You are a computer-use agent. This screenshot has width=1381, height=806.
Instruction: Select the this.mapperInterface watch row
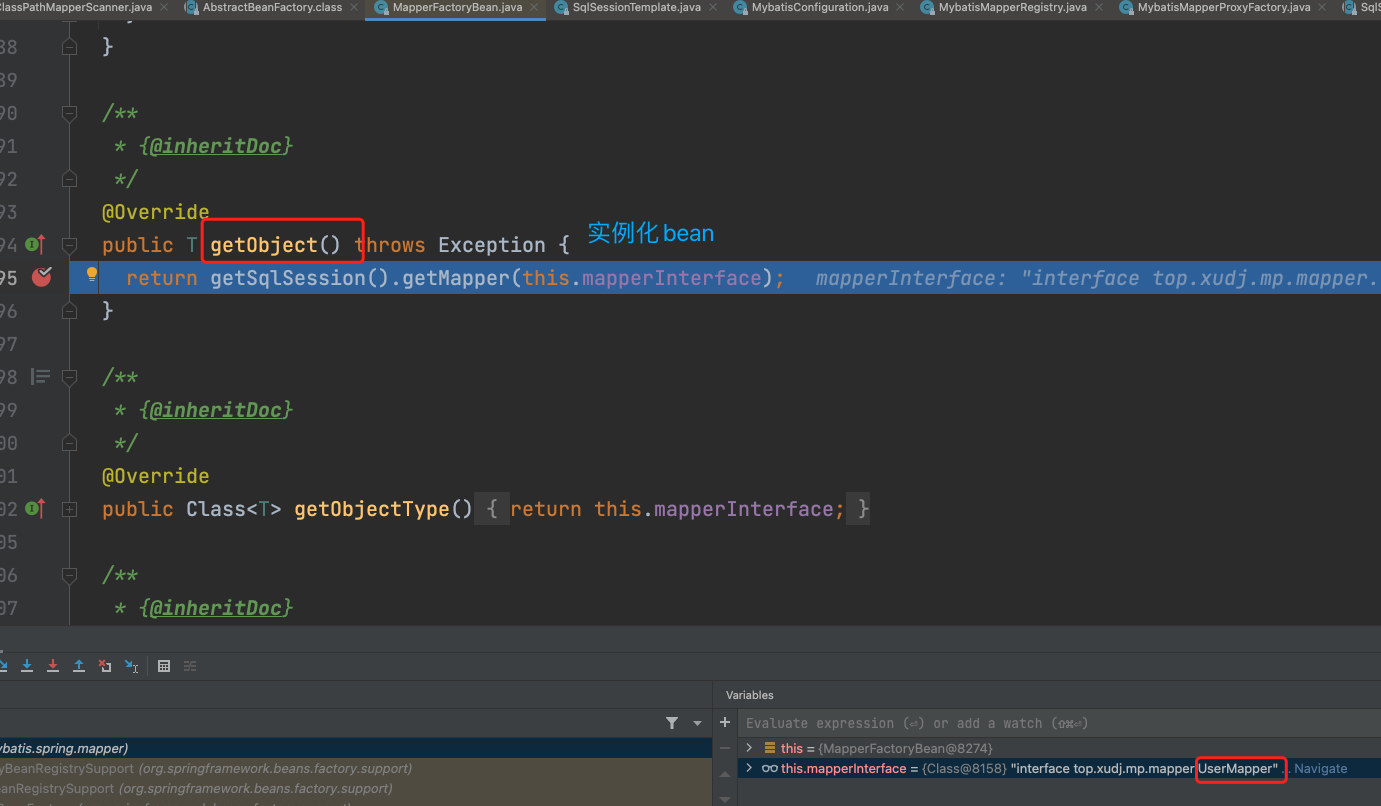pos(1060,768)
